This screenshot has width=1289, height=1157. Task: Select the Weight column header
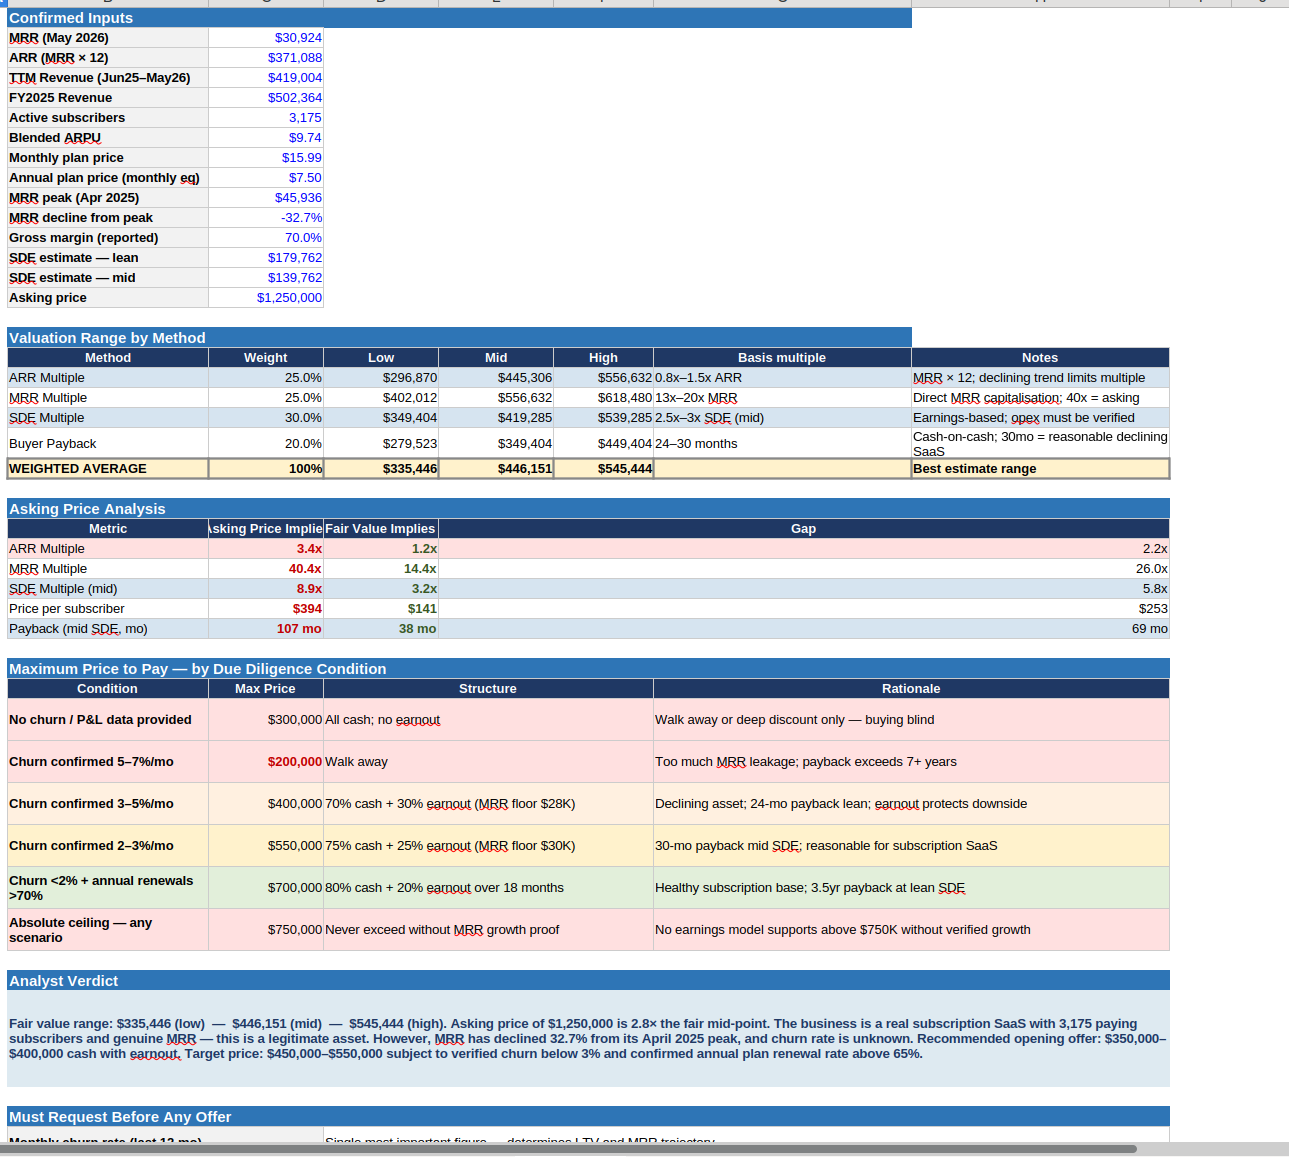(x=266, y=358)
